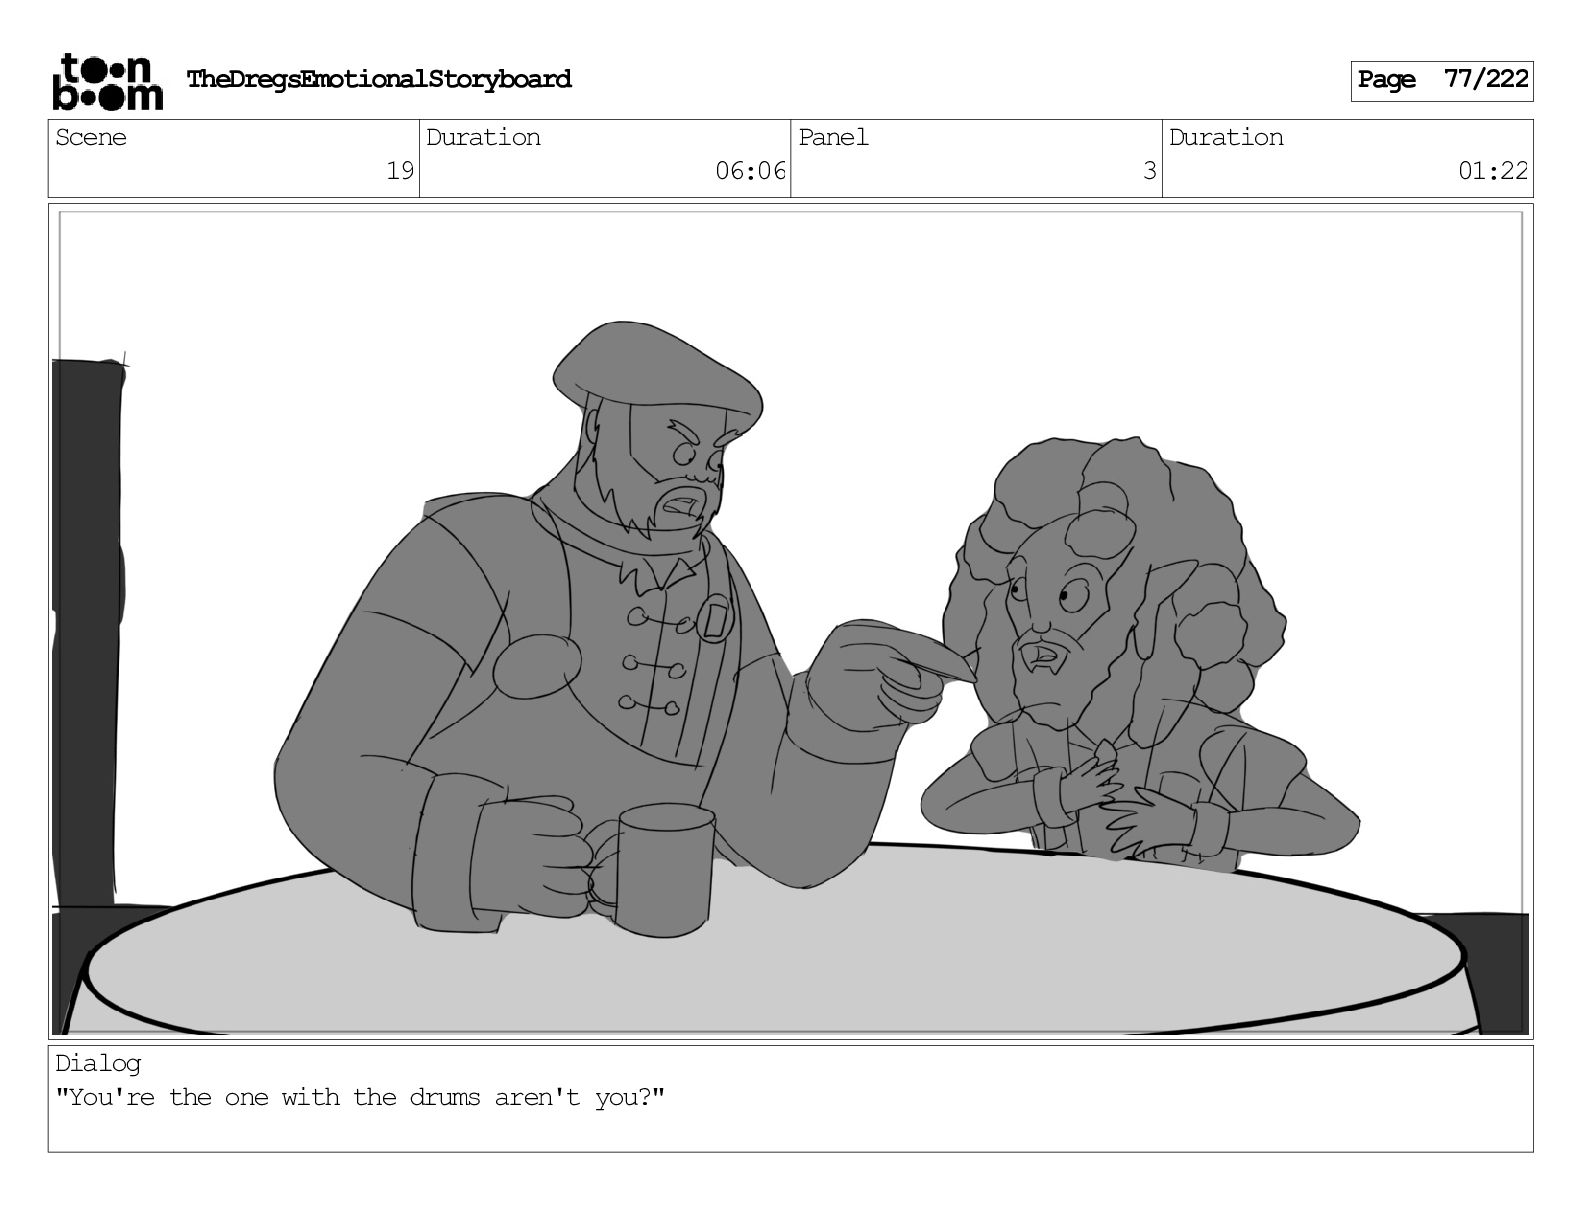This screenshot has height=1224, width=1584.
Task: Click the Scene label
Action: click(x=91, y=137)
